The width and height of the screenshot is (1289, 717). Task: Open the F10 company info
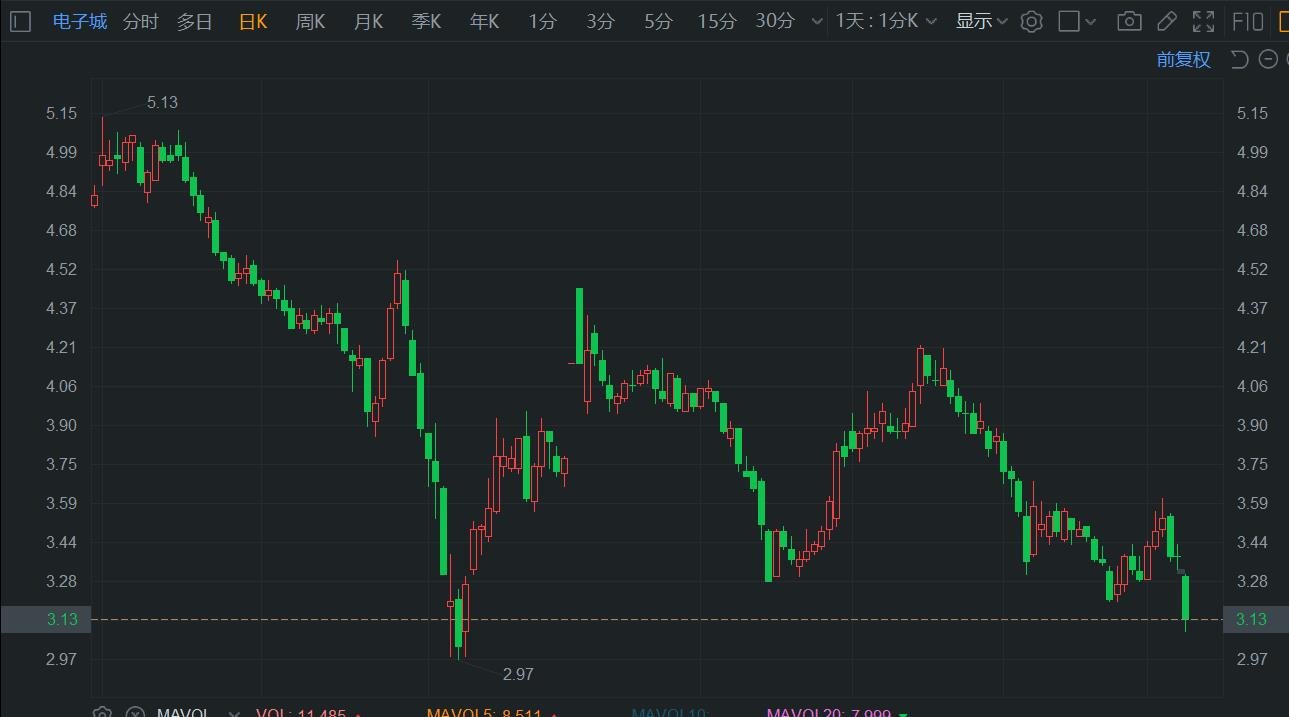[1248, 21]
